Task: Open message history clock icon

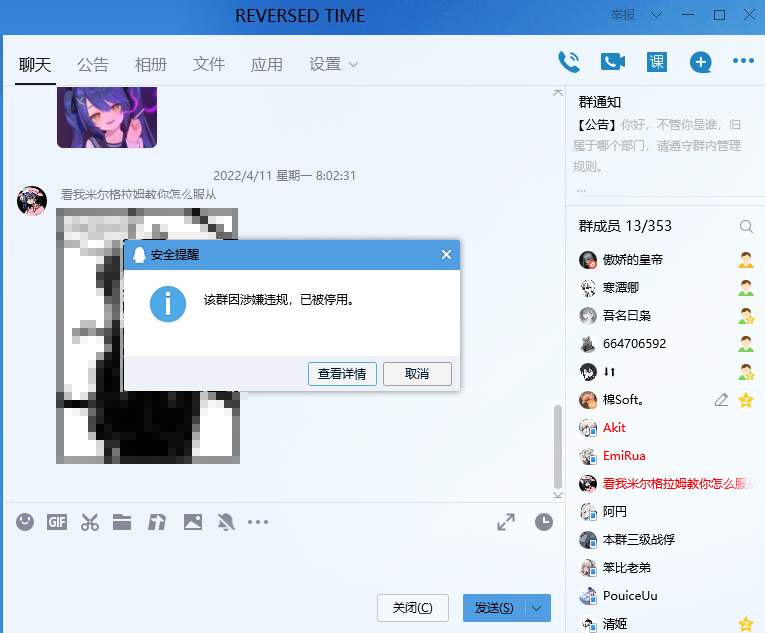Action: coord(544,522)
